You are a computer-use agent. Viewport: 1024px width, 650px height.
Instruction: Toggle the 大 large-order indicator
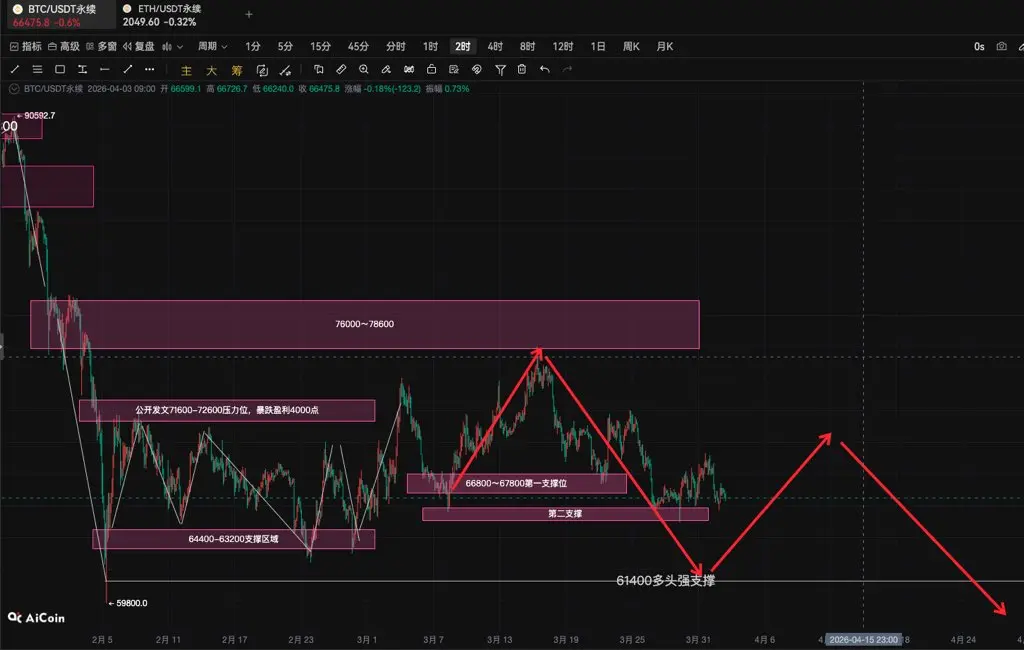[x=212, y=70]
